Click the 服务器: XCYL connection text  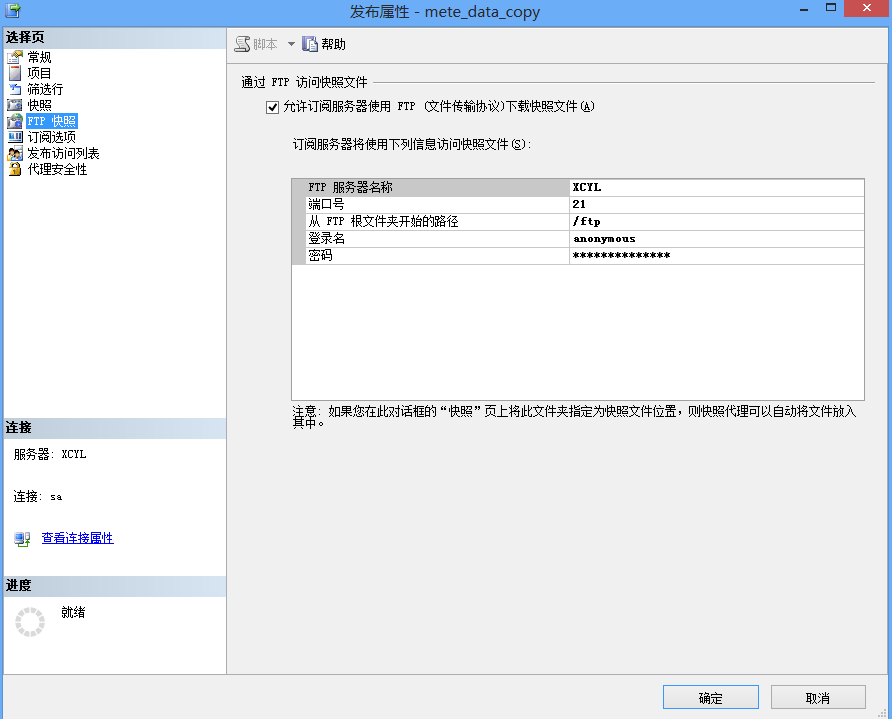50,454
